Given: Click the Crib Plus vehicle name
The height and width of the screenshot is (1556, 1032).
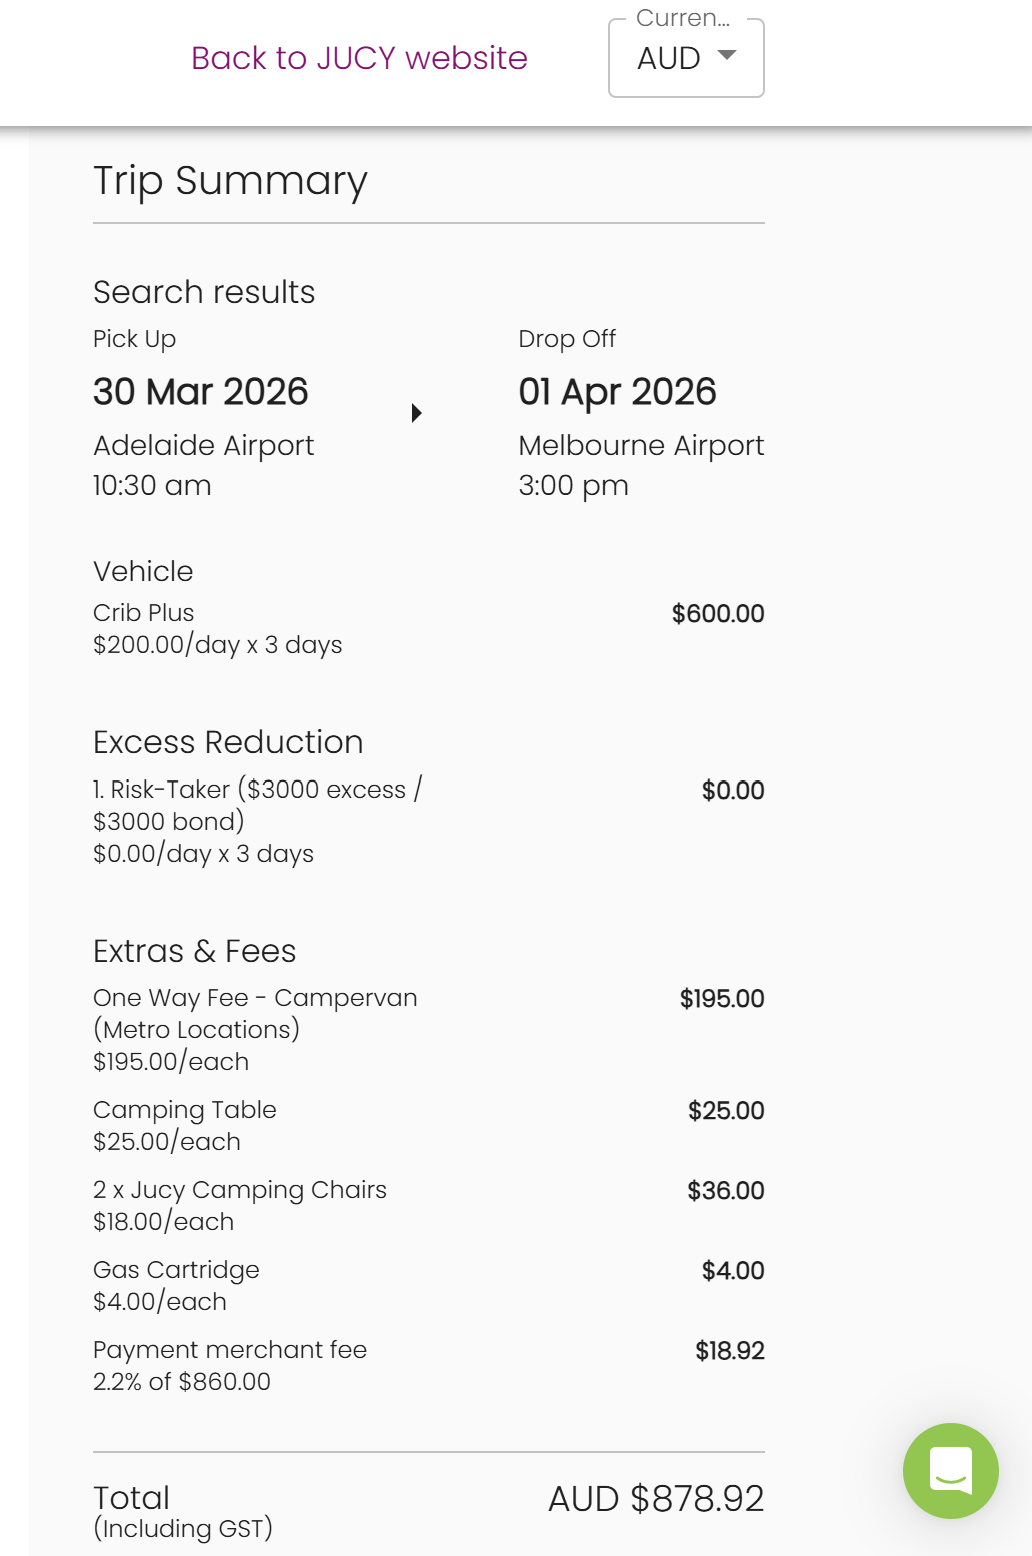Looking at the screenshot, I should [143, 613].
